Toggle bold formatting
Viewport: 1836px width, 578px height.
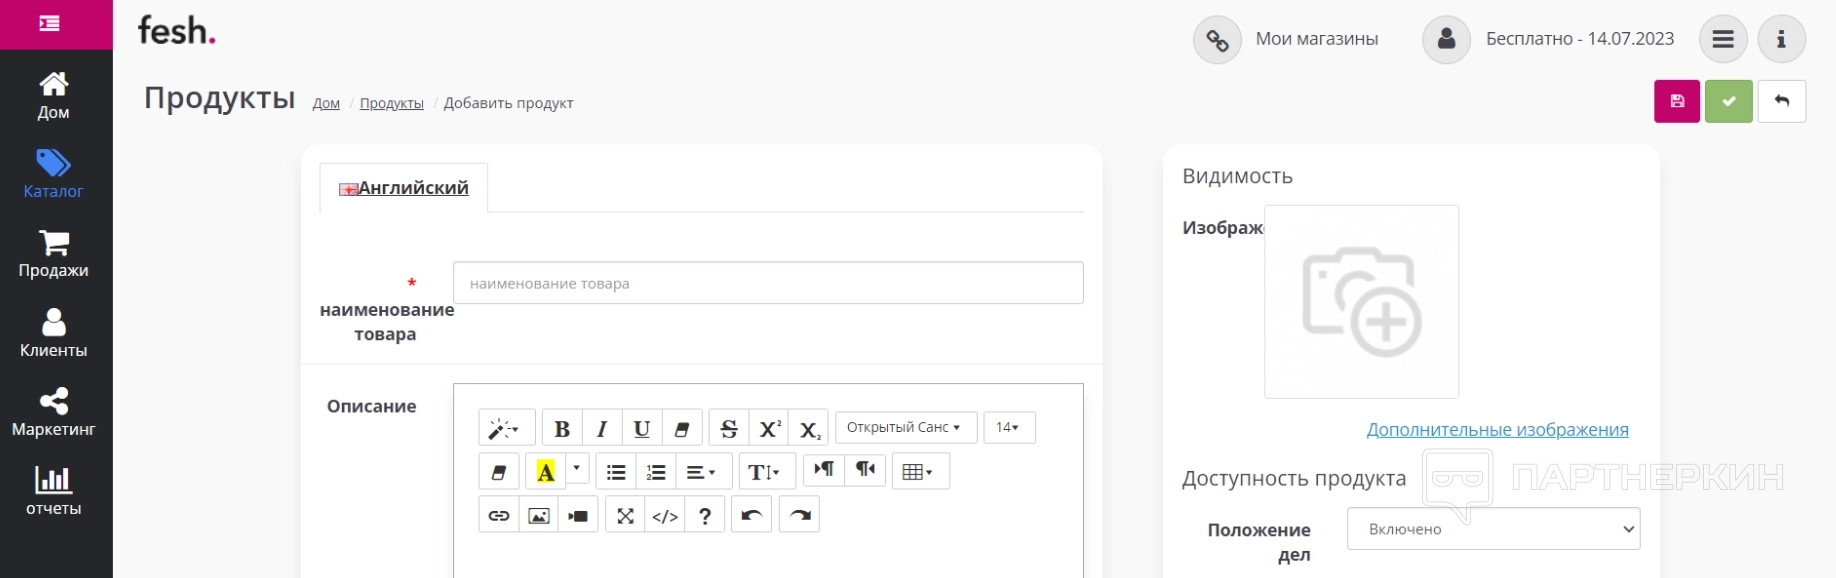click(562, 428)
